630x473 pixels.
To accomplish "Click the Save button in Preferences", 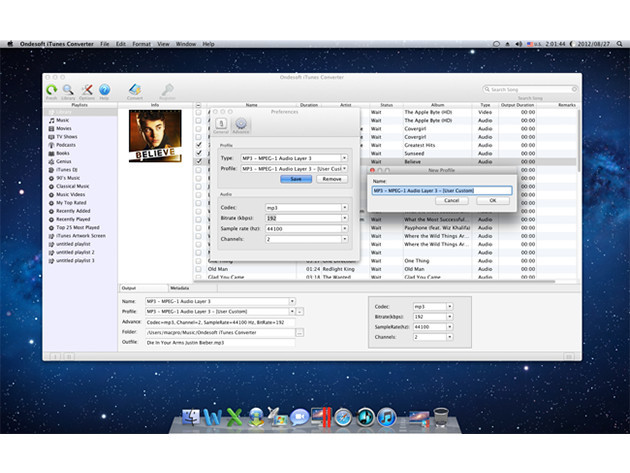I will pos(296,179).
